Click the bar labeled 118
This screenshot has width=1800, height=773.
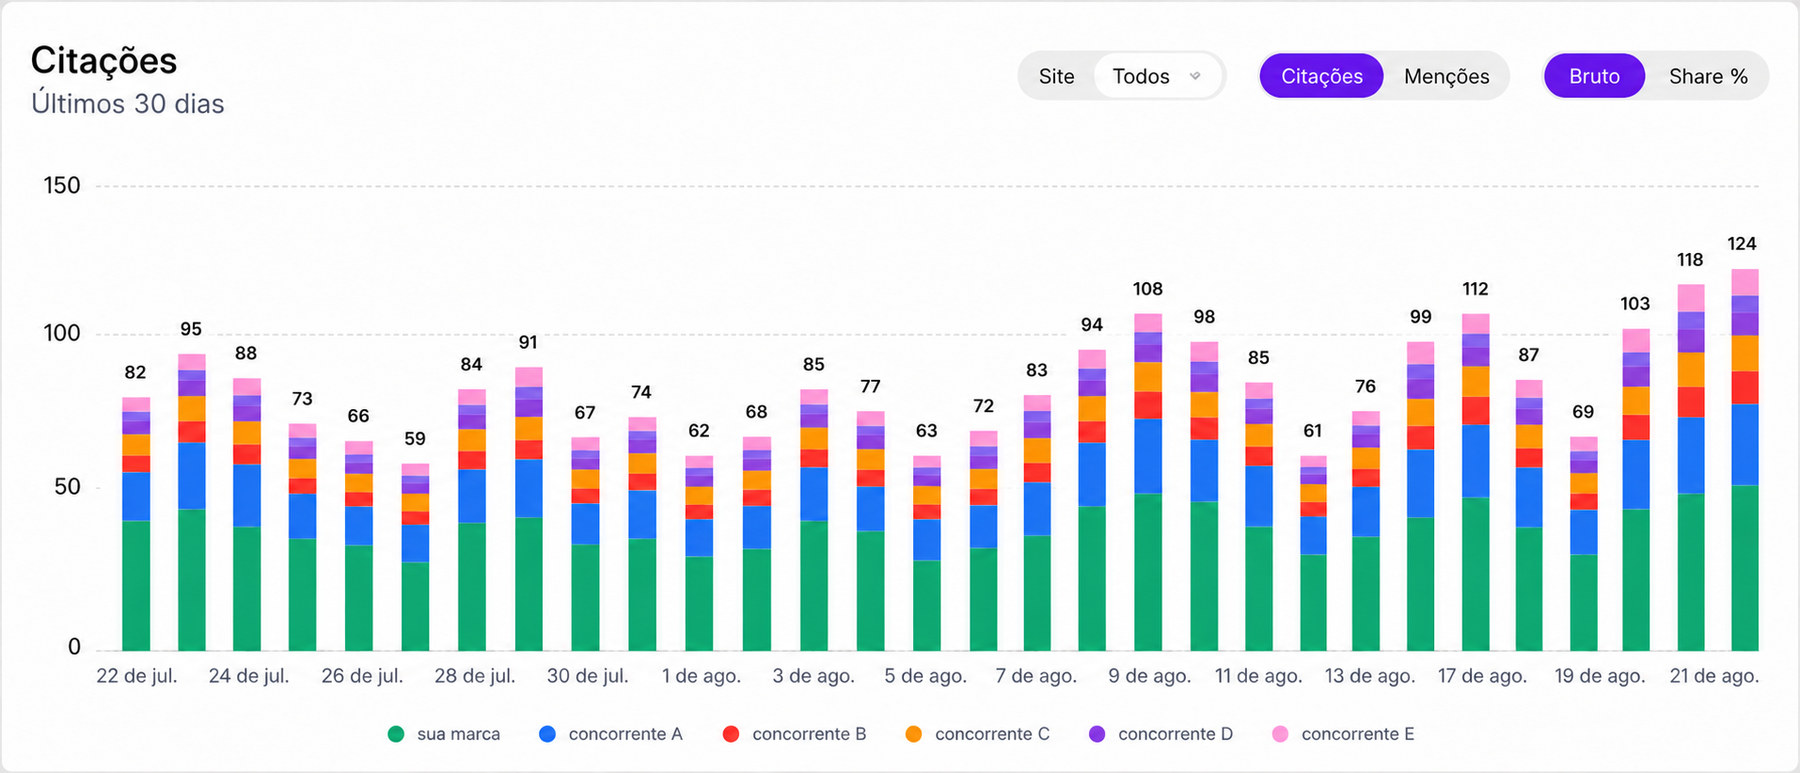(x=1691, y=468)
